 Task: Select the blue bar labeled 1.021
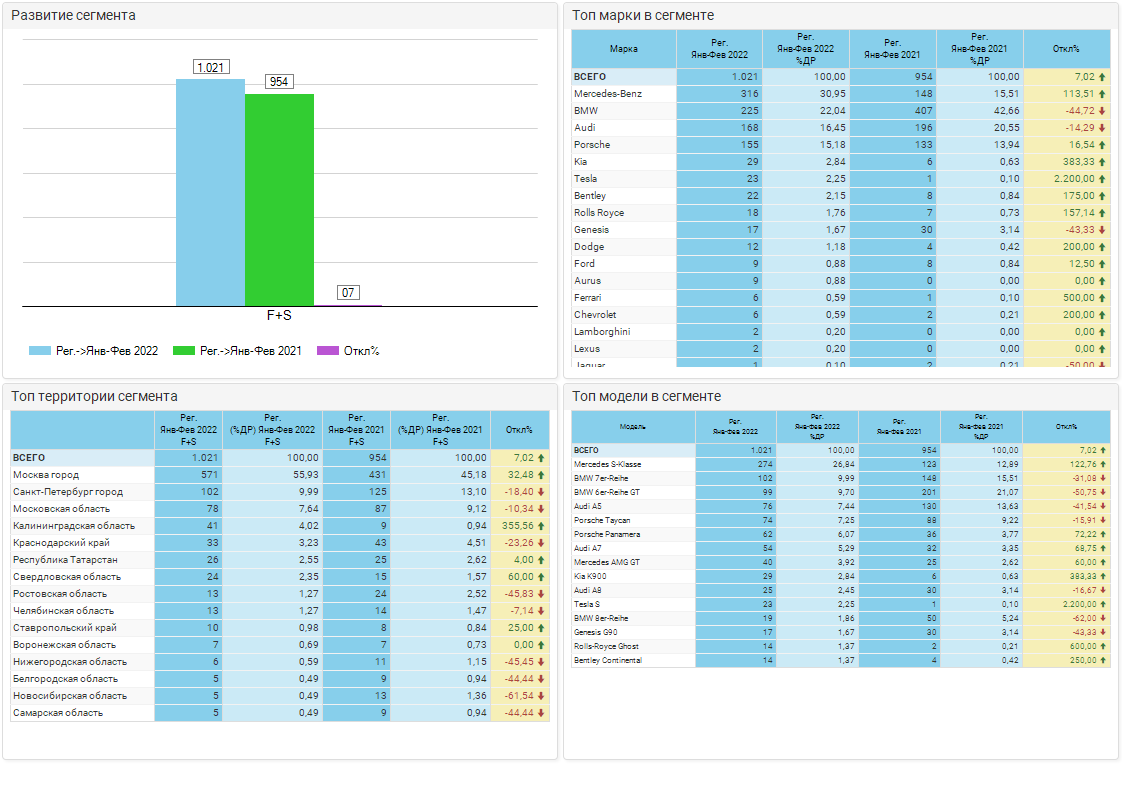coord(210,192)
